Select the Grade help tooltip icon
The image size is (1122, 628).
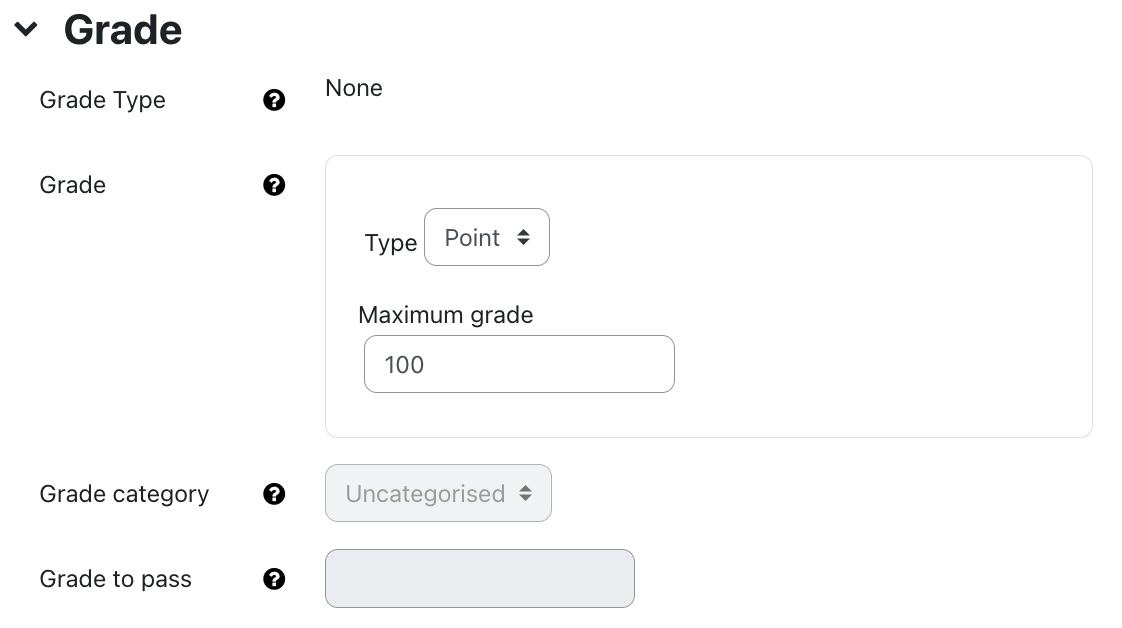[273, 185]
